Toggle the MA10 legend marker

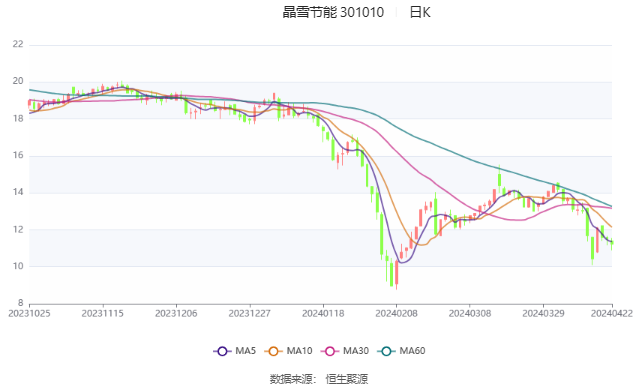[273, 351]
